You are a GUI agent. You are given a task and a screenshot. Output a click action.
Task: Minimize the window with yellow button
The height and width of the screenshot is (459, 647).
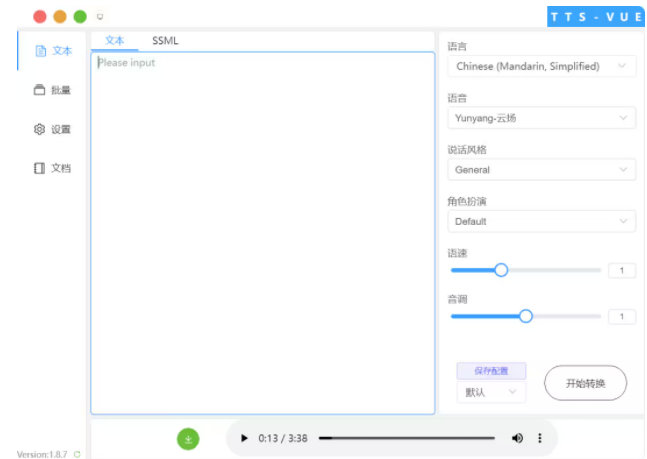click(x=60, y=17)
